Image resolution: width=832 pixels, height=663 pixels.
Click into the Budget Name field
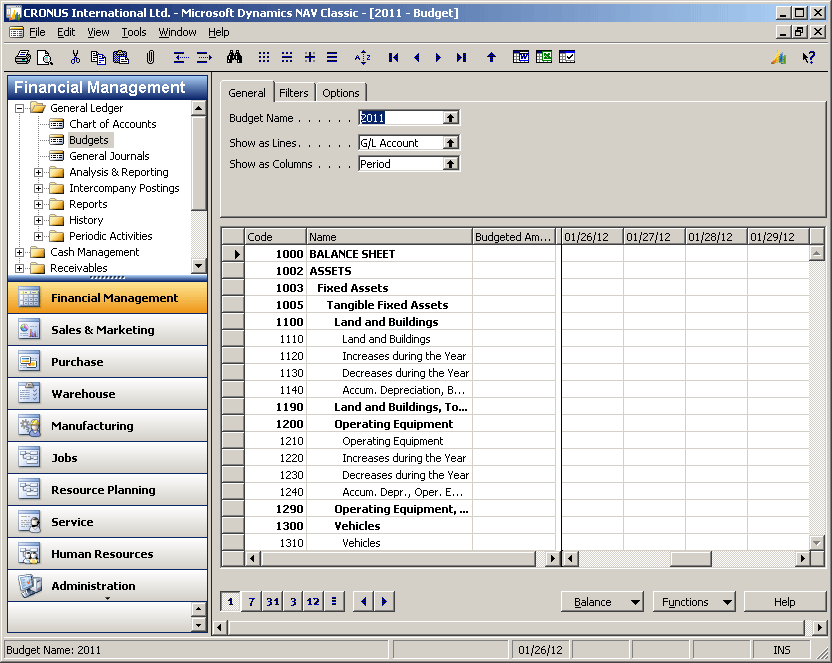pos(401,118)
